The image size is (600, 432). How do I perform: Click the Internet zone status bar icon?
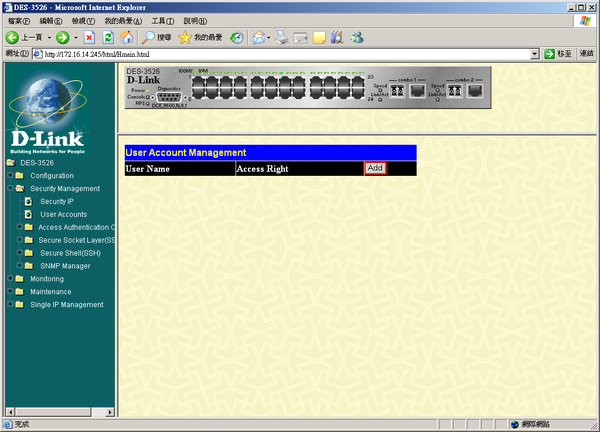(x=515, y=424)
